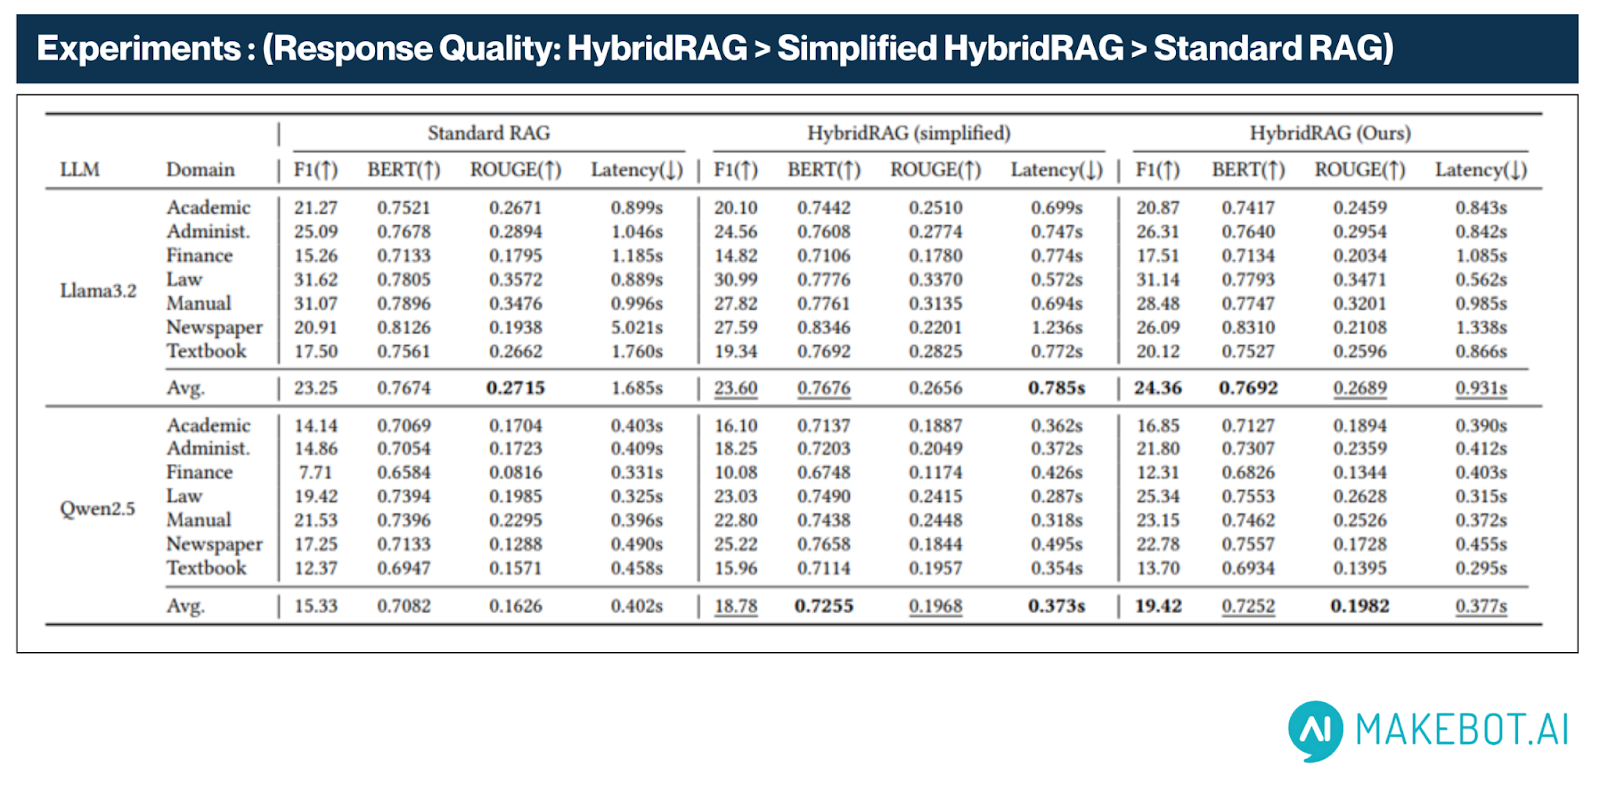Select the Qwen2.5 Finance F1 value "7.71"
This screenshot has height=802, width=1600.
[x=315, y=473]
